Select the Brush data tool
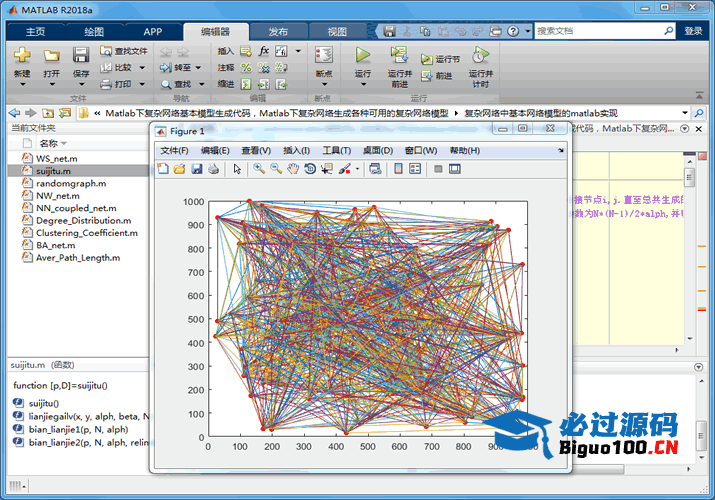Viewport: 715px width, 500px height. pos(344,169)
